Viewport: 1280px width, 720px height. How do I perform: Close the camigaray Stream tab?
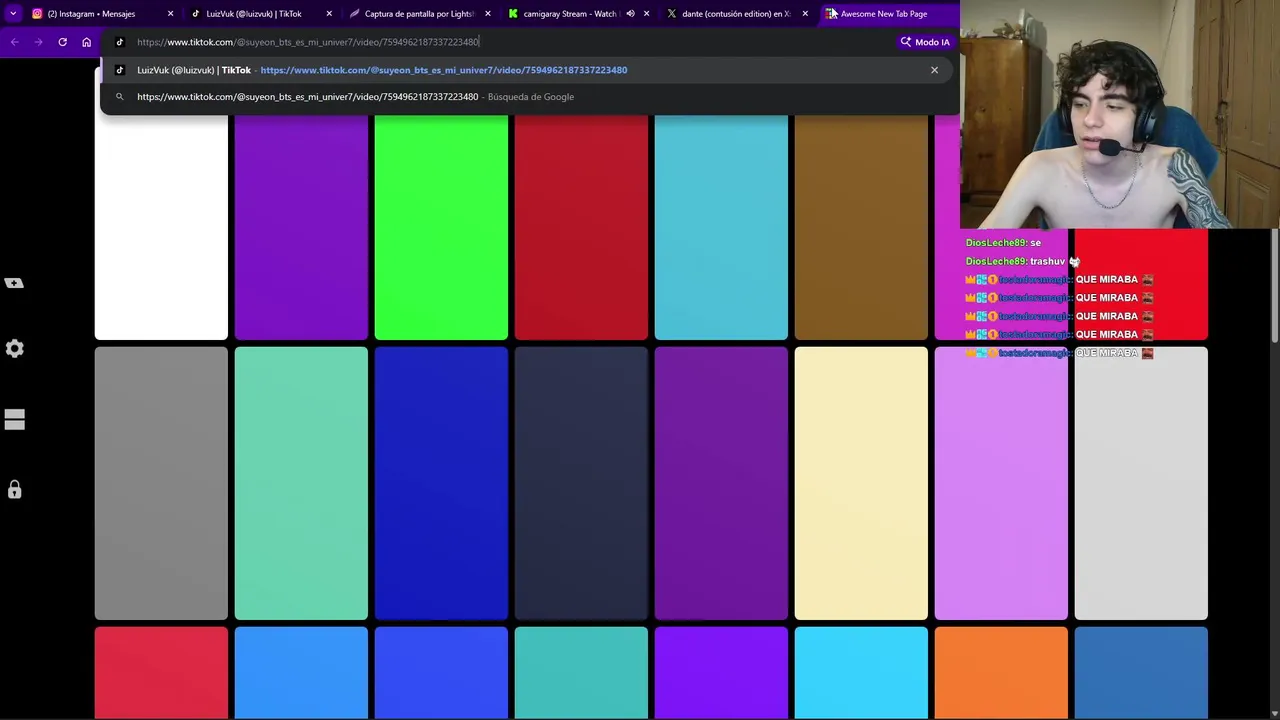[x=647, y=14]
